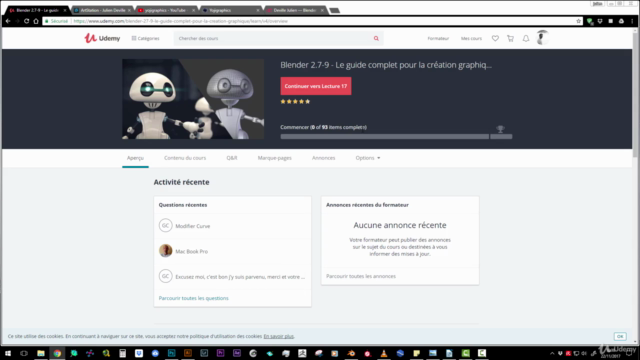Open VLC from the taskbar

pos(384,353)
